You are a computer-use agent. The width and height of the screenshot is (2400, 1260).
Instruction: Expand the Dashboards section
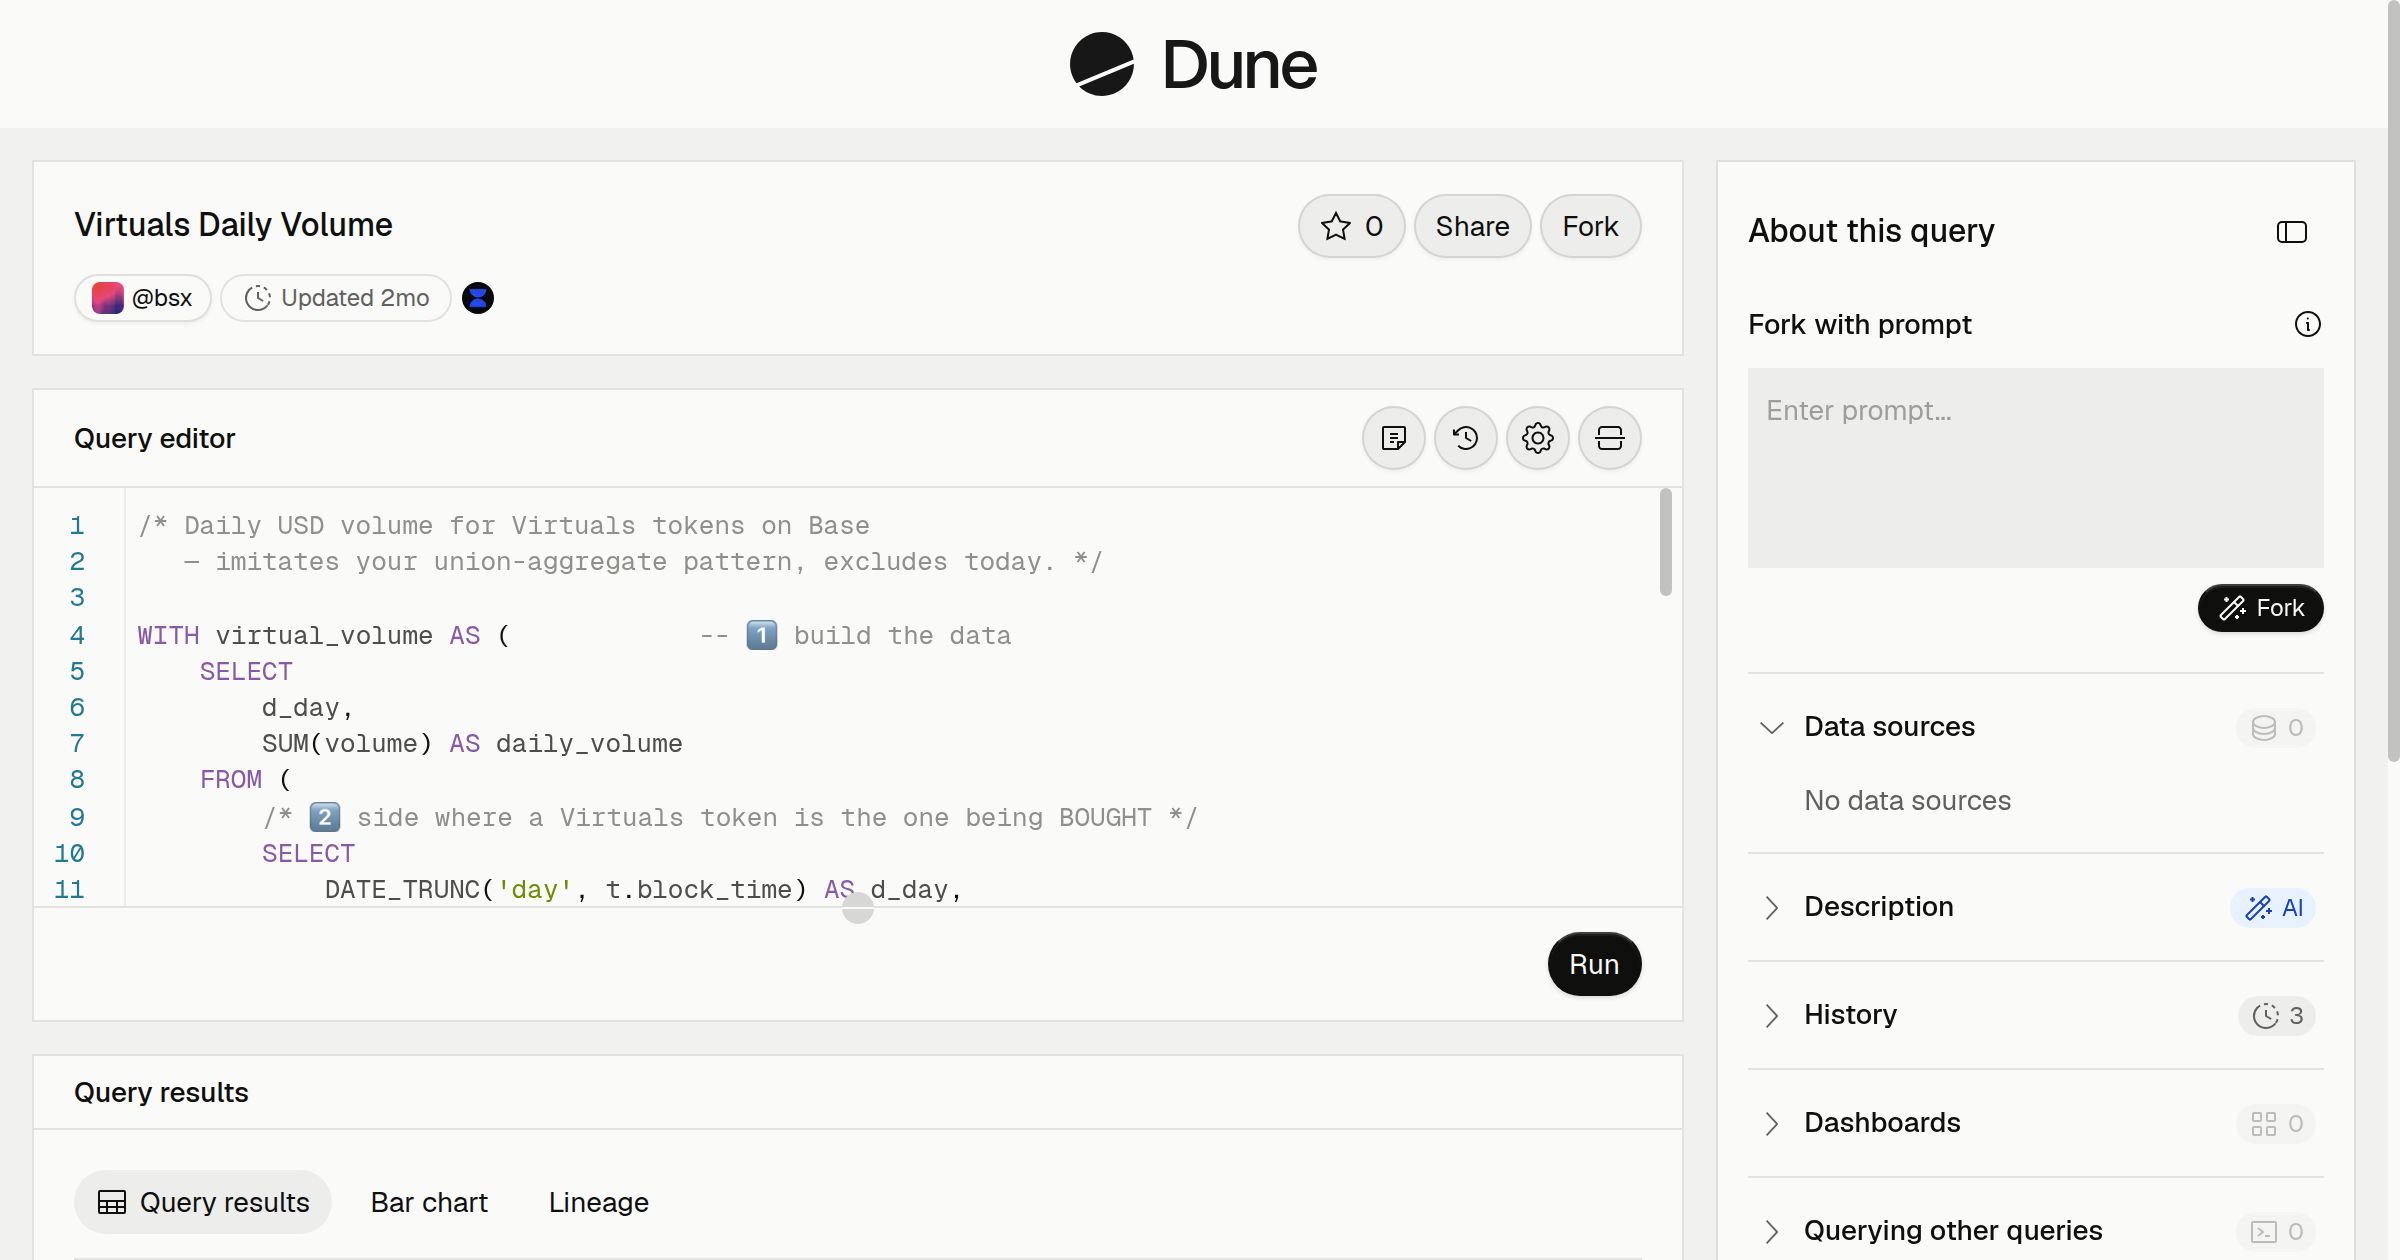click(x=1771, y=1123)
